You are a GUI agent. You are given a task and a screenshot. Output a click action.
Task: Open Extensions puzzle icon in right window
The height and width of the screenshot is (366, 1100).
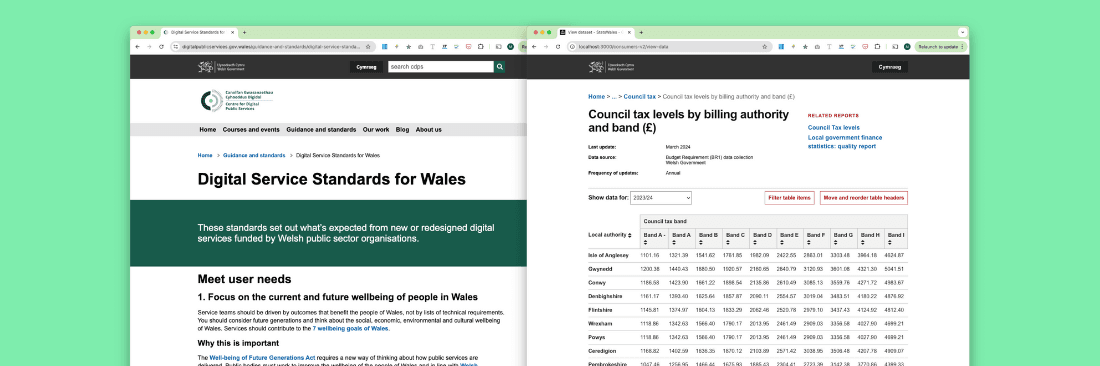pyautogui.click(x=878, y=46)
